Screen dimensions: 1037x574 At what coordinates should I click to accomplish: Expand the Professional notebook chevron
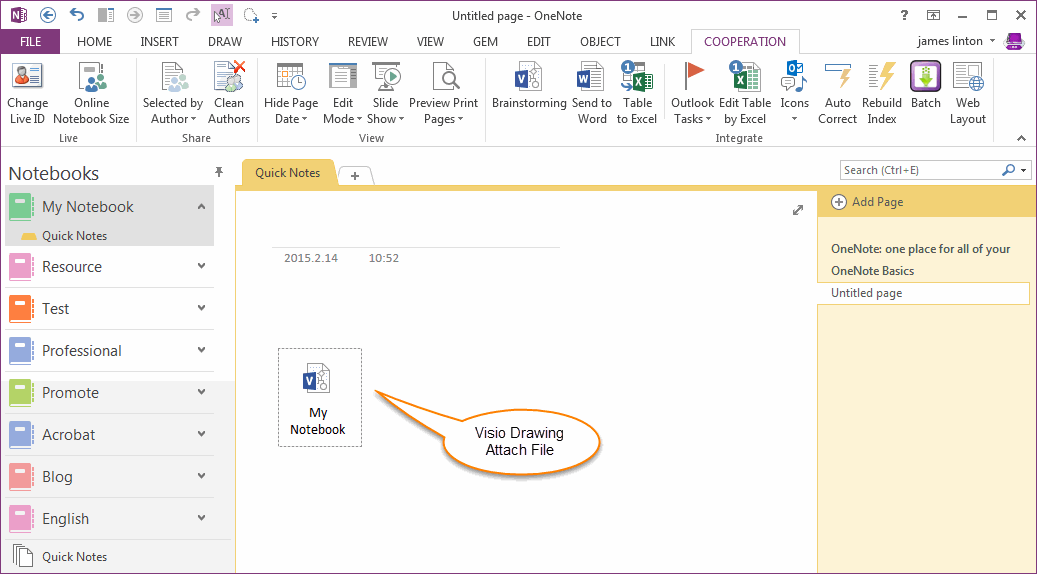[202, 350]
